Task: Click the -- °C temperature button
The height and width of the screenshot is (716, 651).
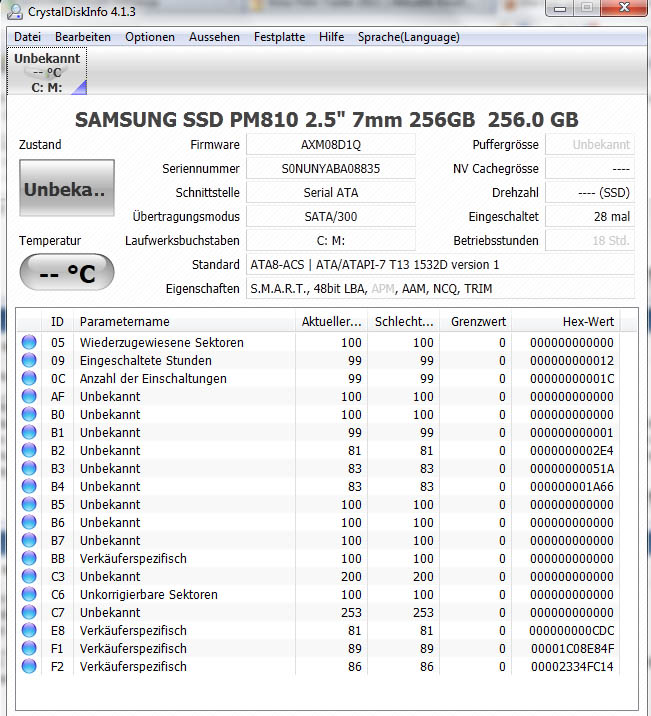Action: pos(67,273)
